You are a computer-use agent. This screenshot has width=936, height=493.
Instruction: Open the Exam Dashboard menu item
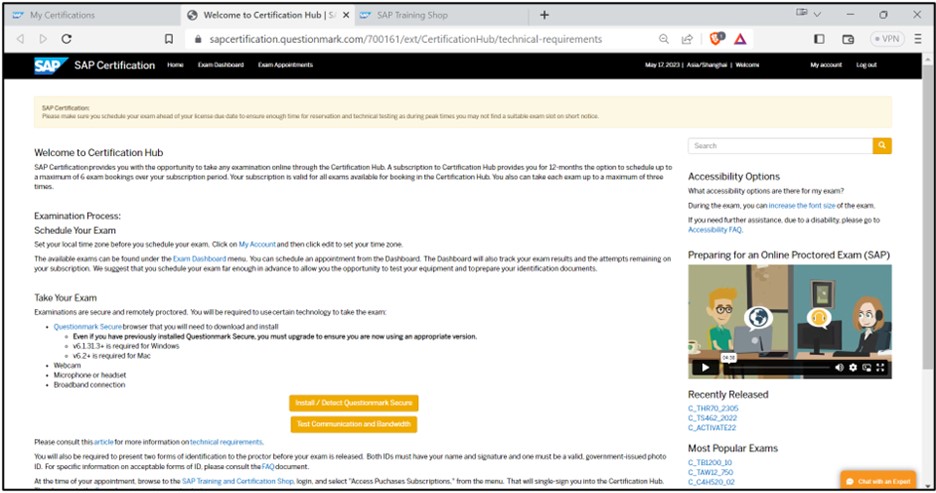pyautogui.click(x=220, y=65)
